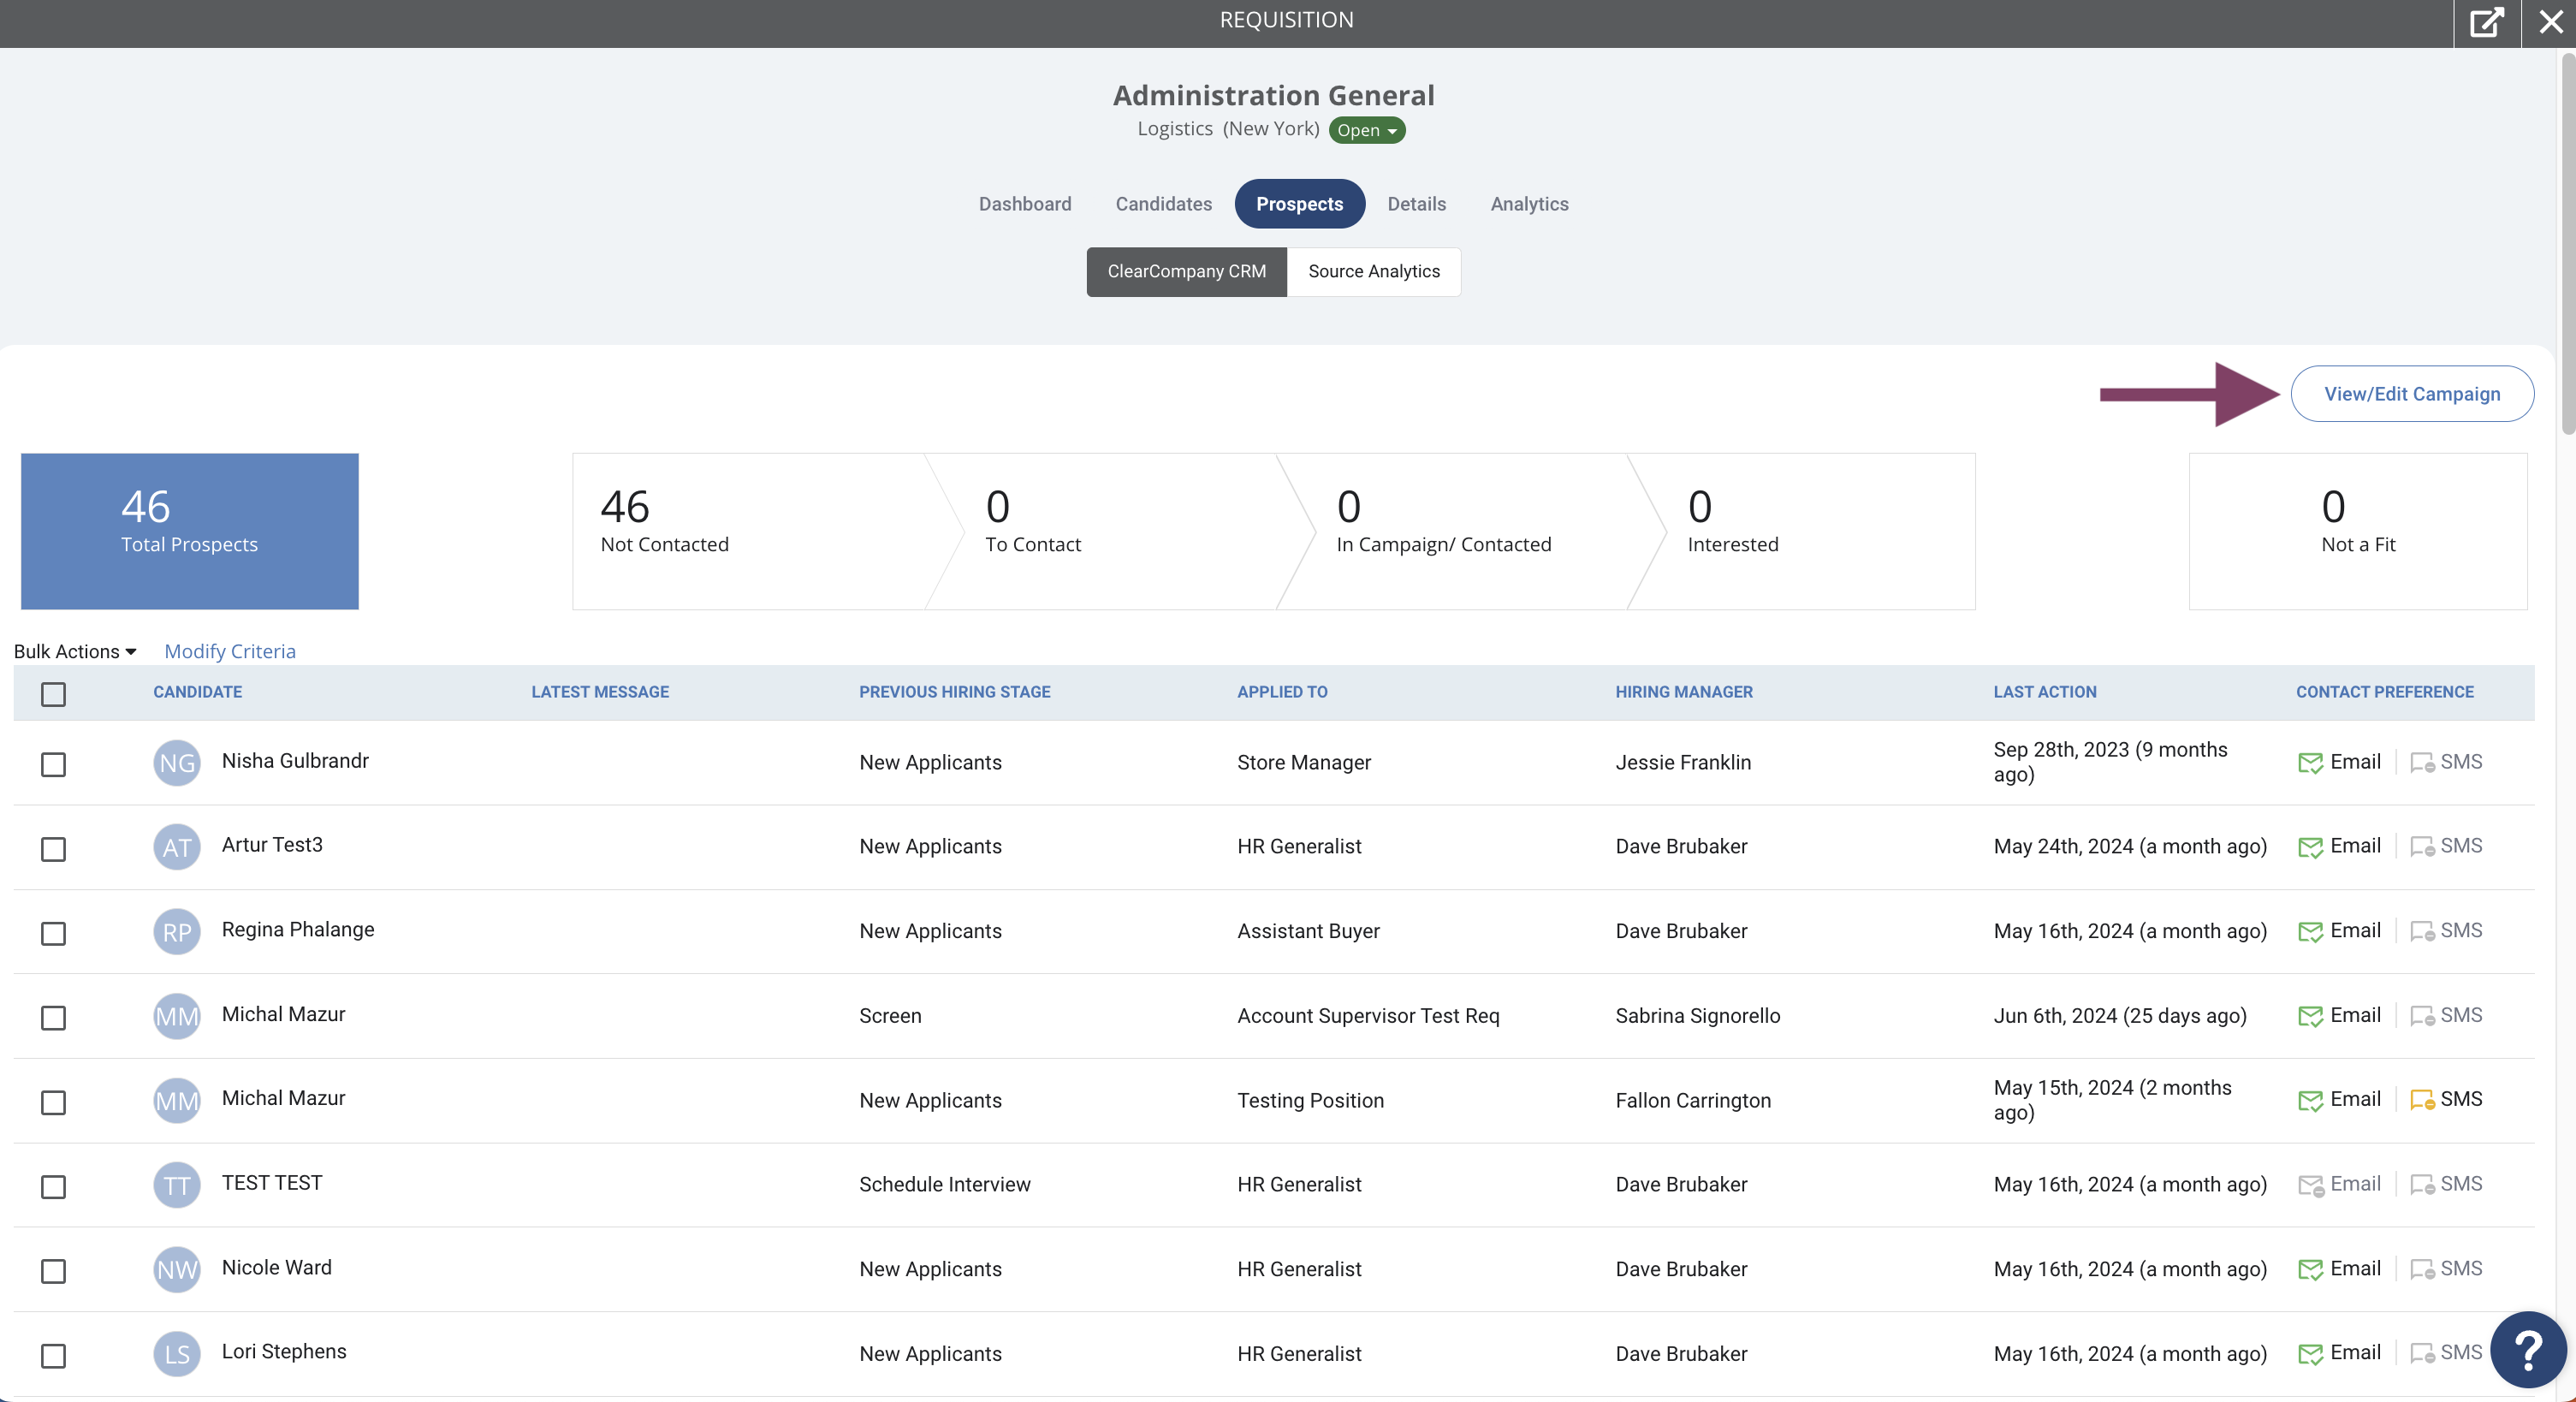Filter by 46 Total Prospects tile
Viewport: 2576px width, 1402px height.
[x=190, y=532]
